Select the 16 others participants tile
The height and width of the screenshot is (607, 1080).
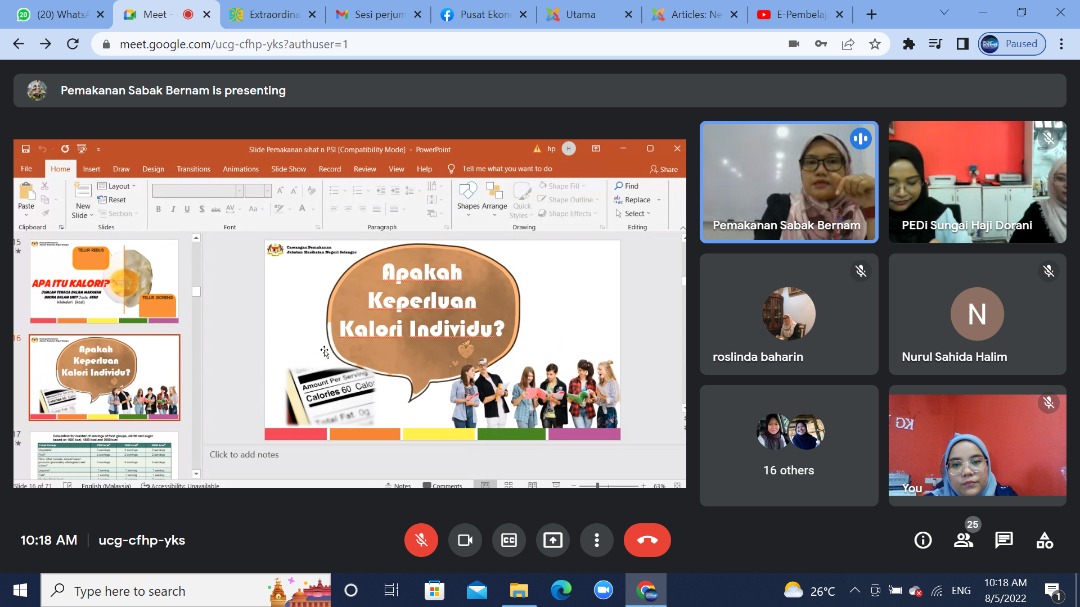tap(788, 445)
